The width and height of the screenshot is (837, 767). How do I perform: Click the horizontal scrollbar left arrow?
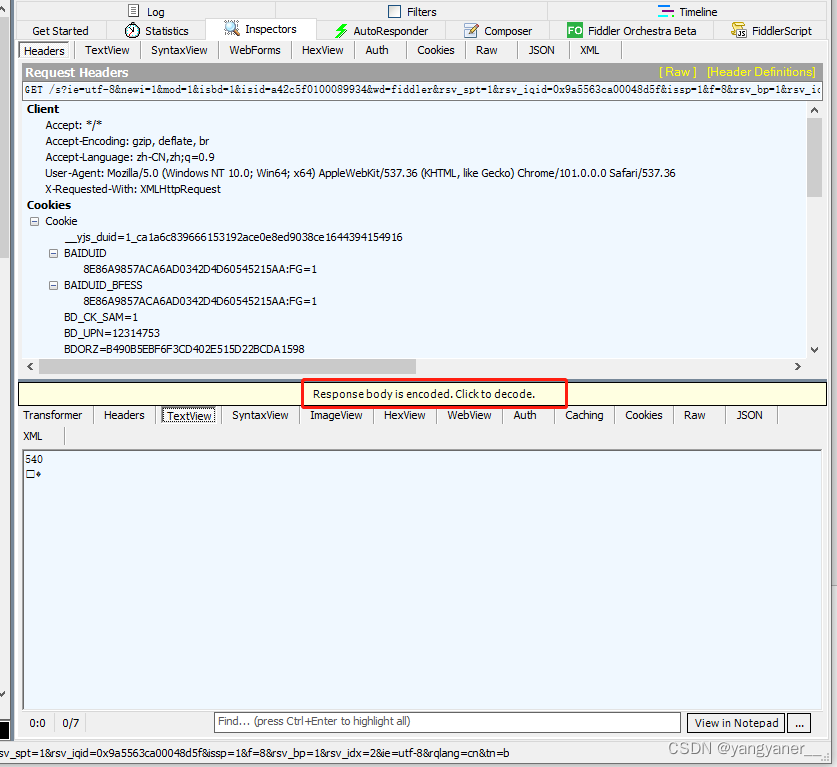tap(30, 367)
